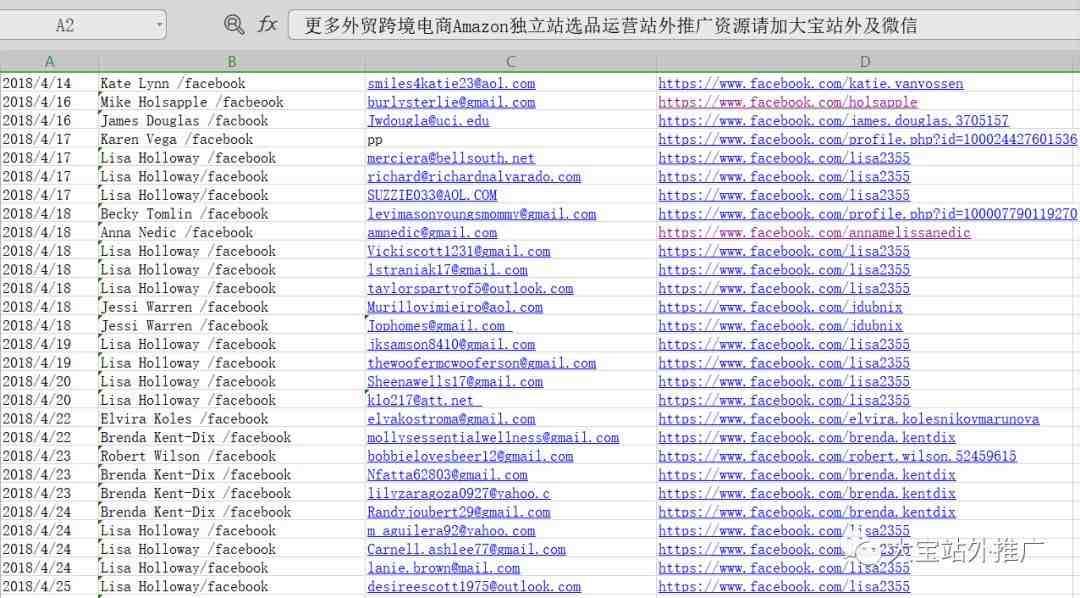Open the lstraniak17@gmail.com email link
Viewport: 1080px width, 598px height.
(447, 269)
